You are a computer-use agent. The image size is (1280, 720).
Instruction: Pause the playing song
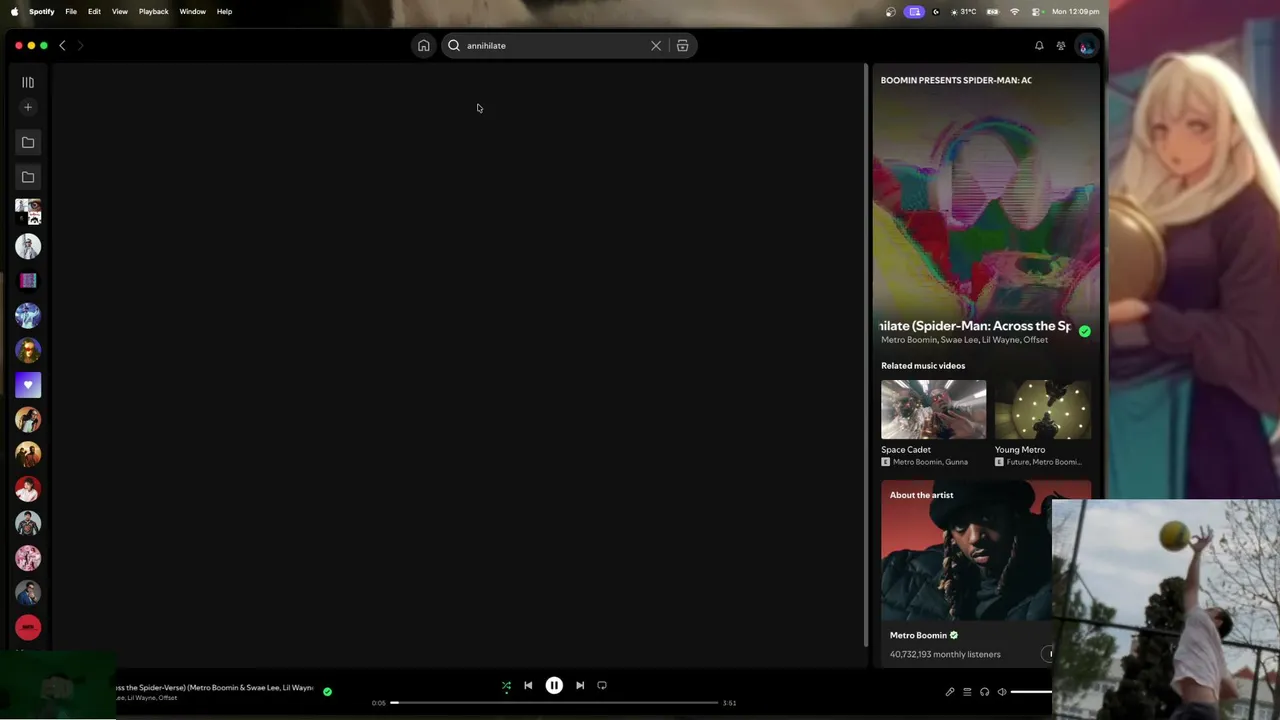(x=554, y=685)
